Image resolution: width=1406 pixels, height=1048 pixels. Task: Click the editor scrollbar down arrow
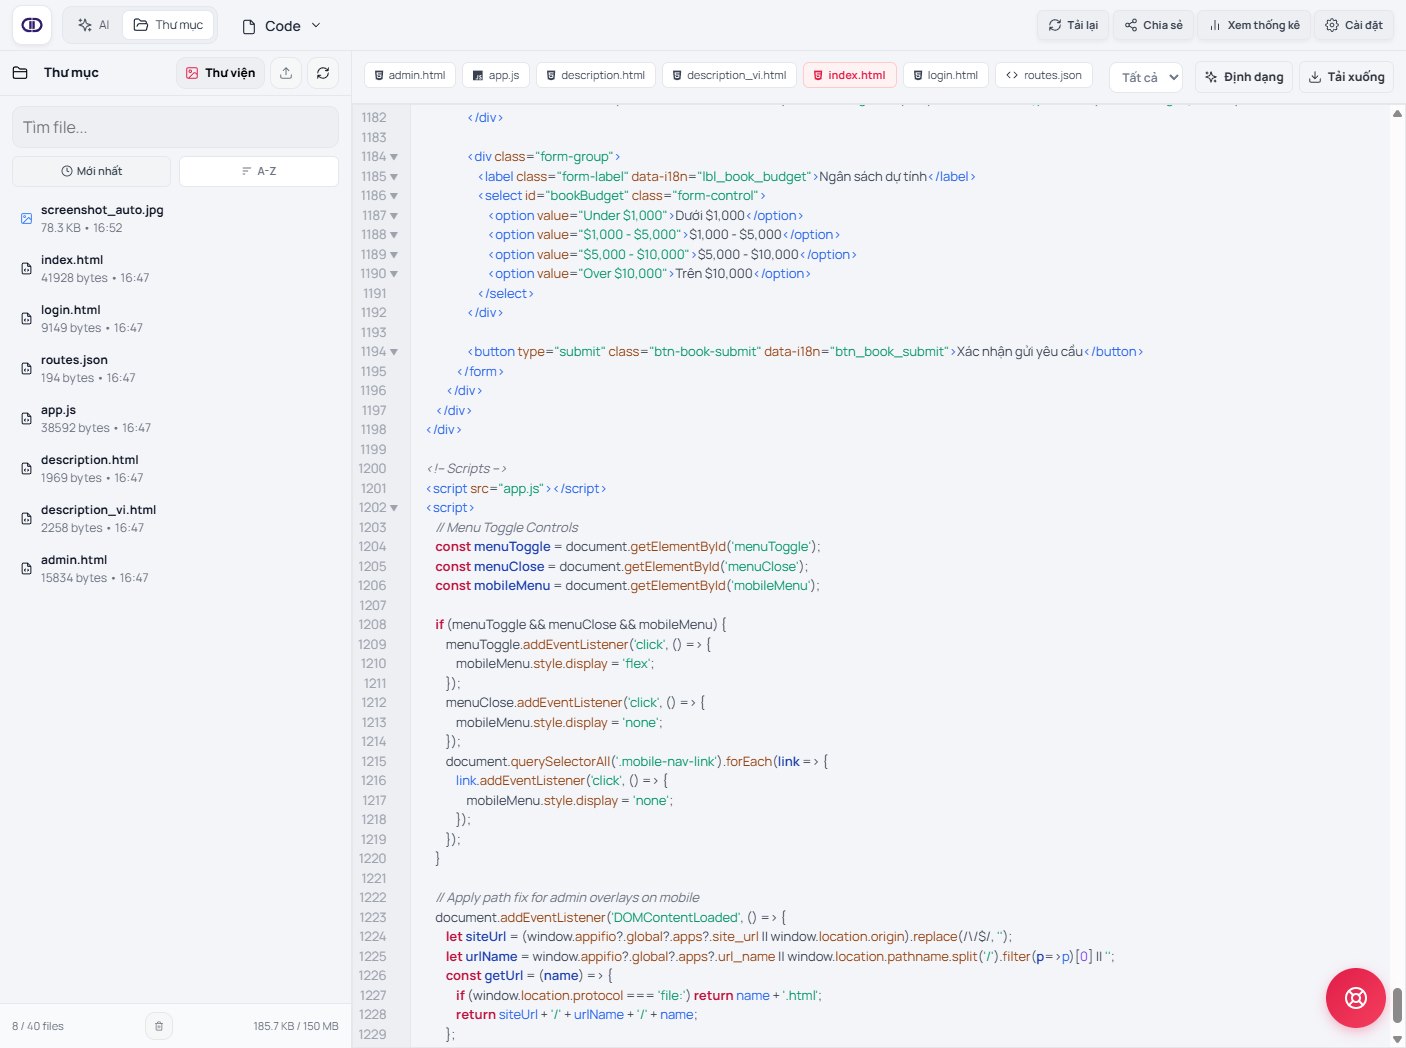(1397, 1039)
